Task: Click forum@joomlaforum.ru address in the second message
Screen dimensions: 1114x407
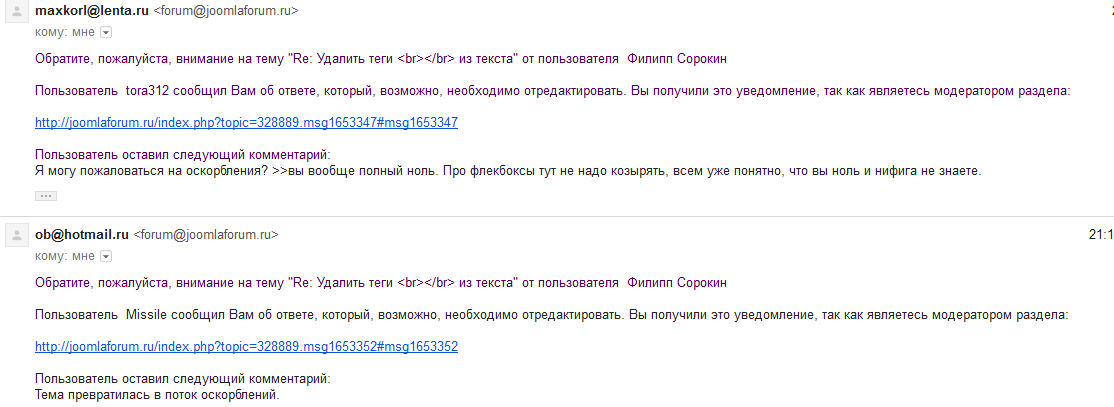Action: click(x=206, y=235)
